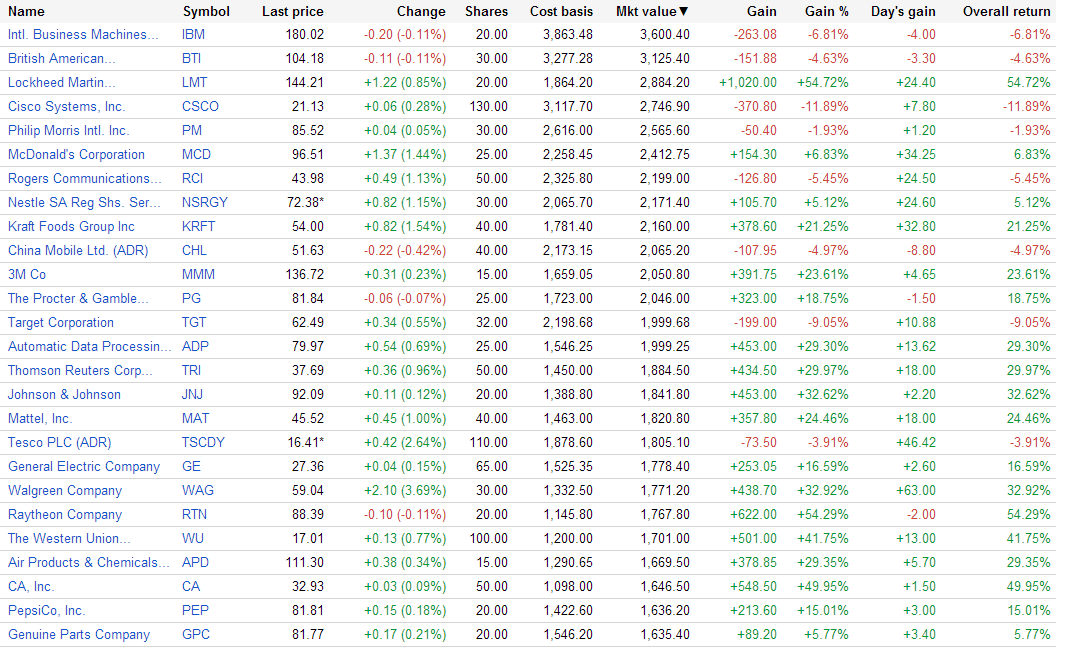Open The Procter & Gamble link
This screenshot has height=648, width=1066.
(x=78, y=299)
